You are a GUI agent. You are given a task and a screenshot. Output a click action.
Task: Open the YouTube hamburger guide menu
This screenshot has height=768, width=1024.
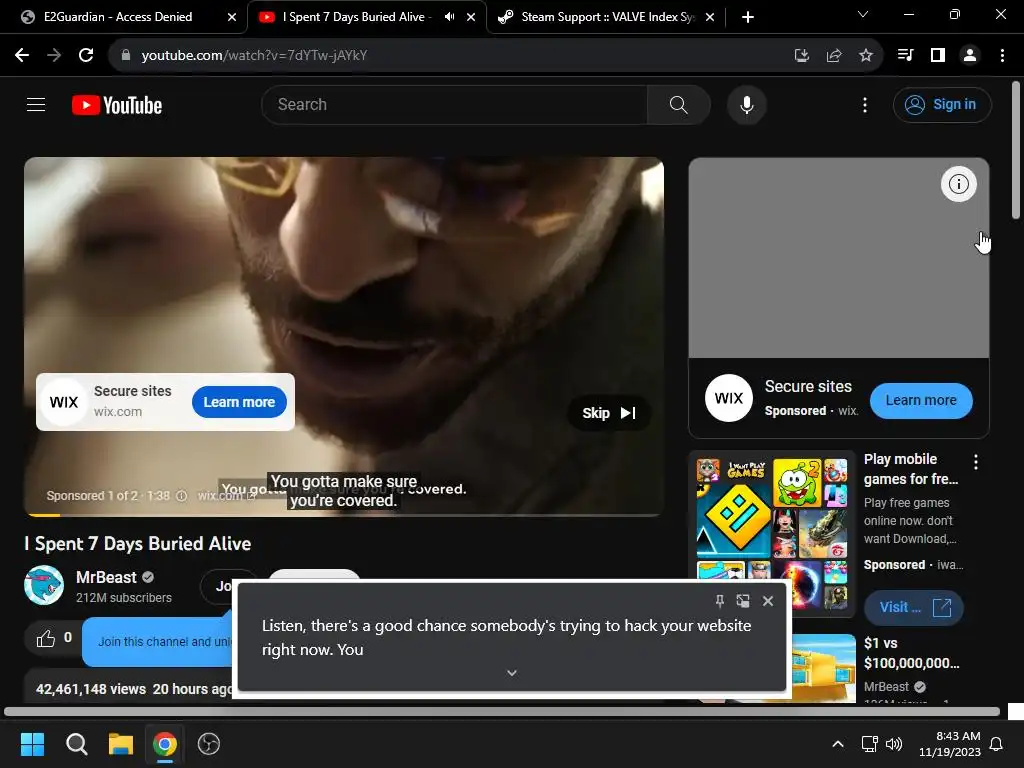(36, 104)
